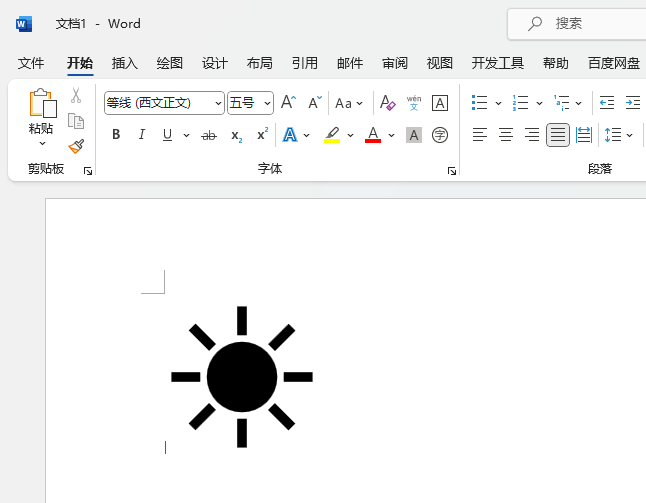Switch to the 设计 tab
This screenshot has height=503, width=646.
(215, 63)
